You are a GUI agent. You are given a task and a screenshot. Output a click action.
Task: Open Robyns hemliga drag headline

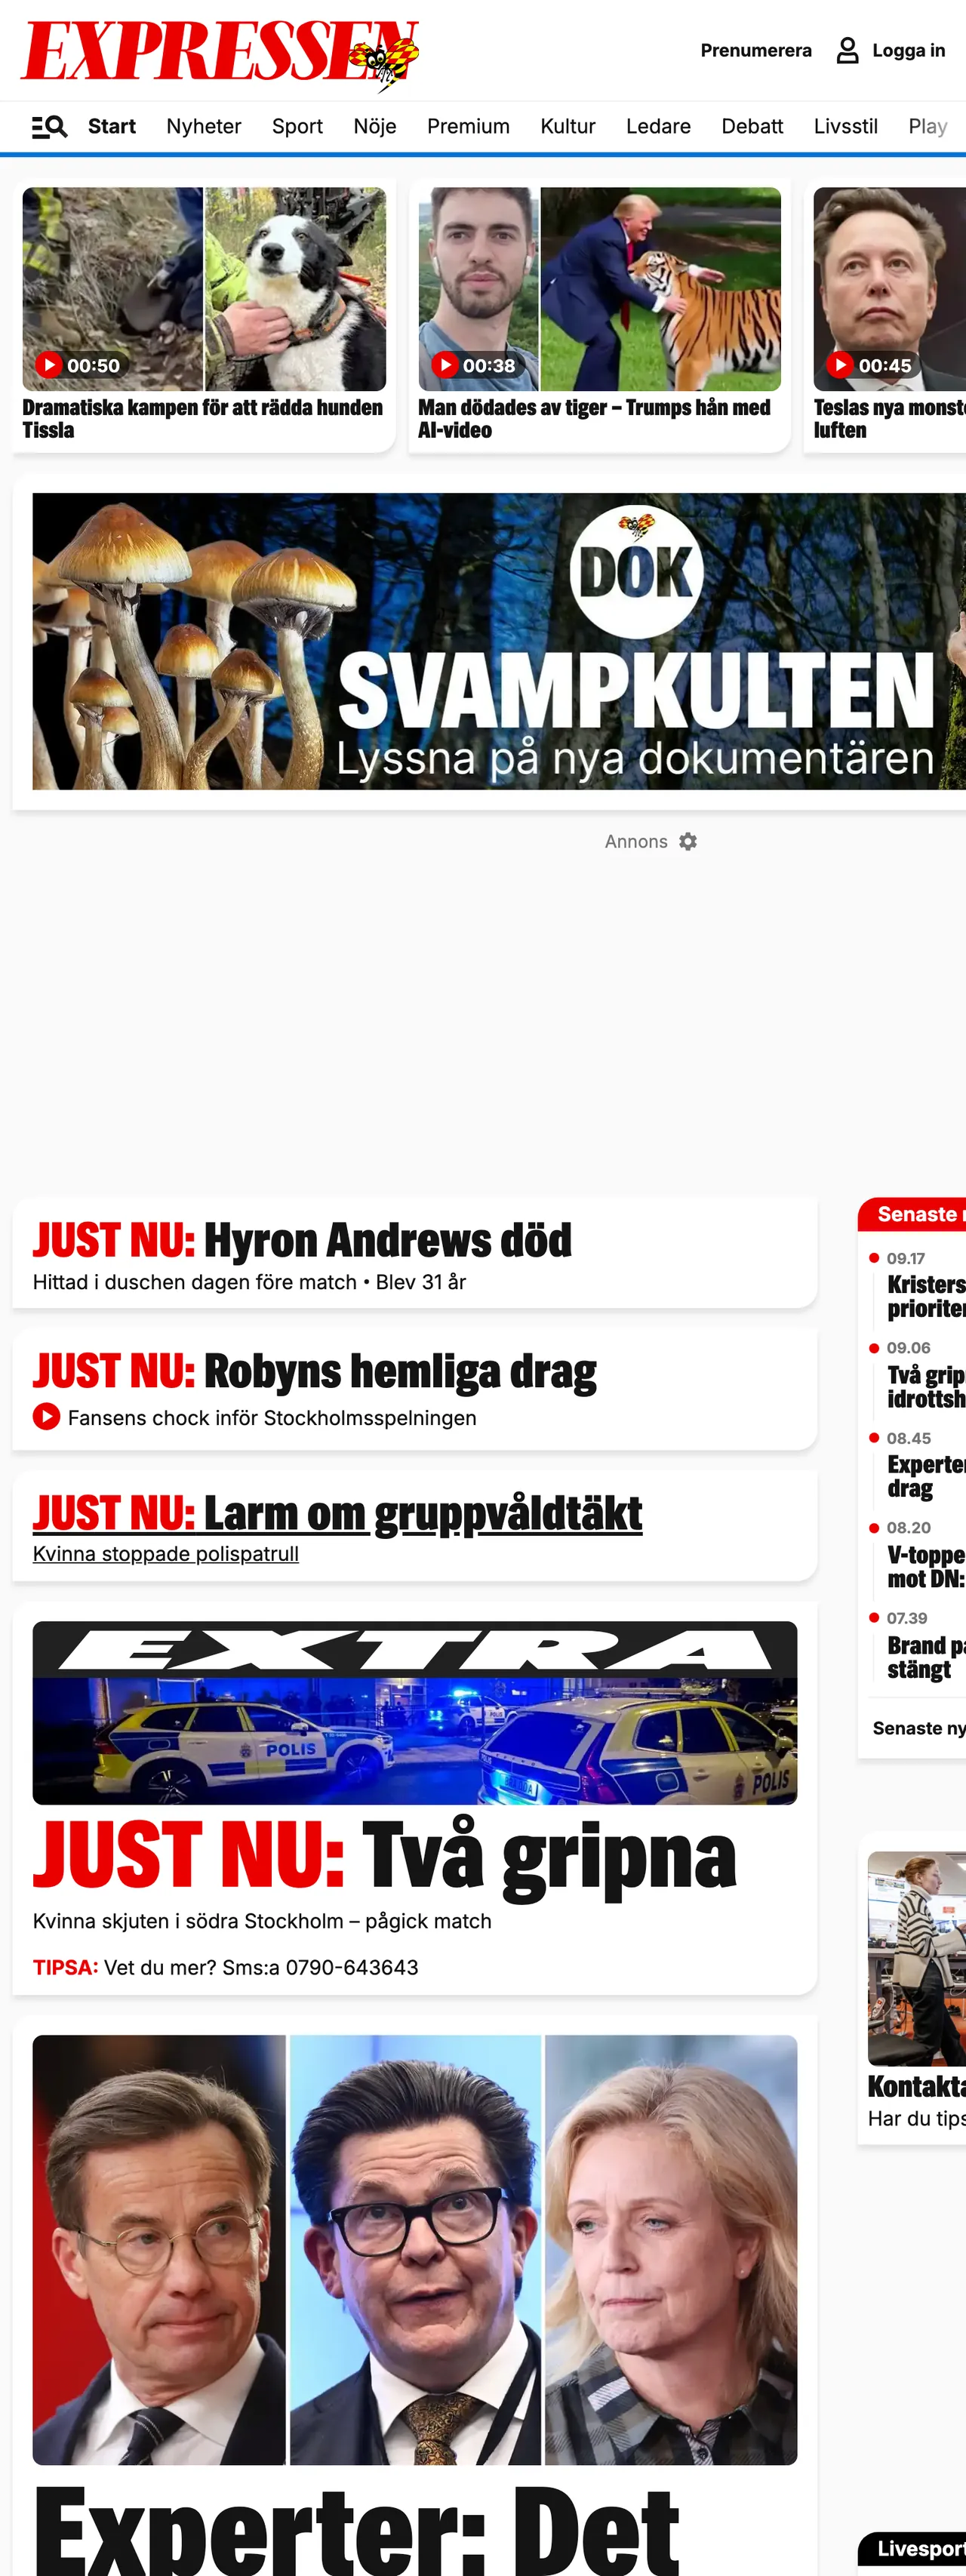(x=314, y=1372)
